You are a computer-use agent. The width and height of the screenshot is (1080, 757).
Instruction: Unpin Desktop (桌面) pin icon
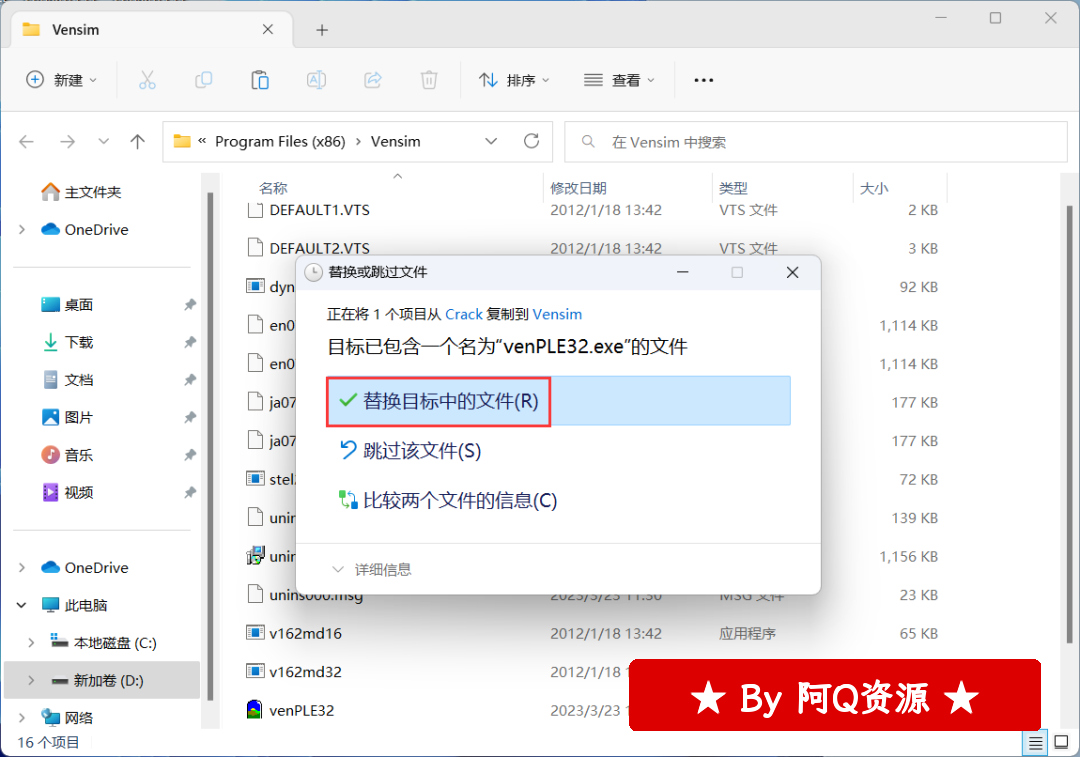pos(190,304)
